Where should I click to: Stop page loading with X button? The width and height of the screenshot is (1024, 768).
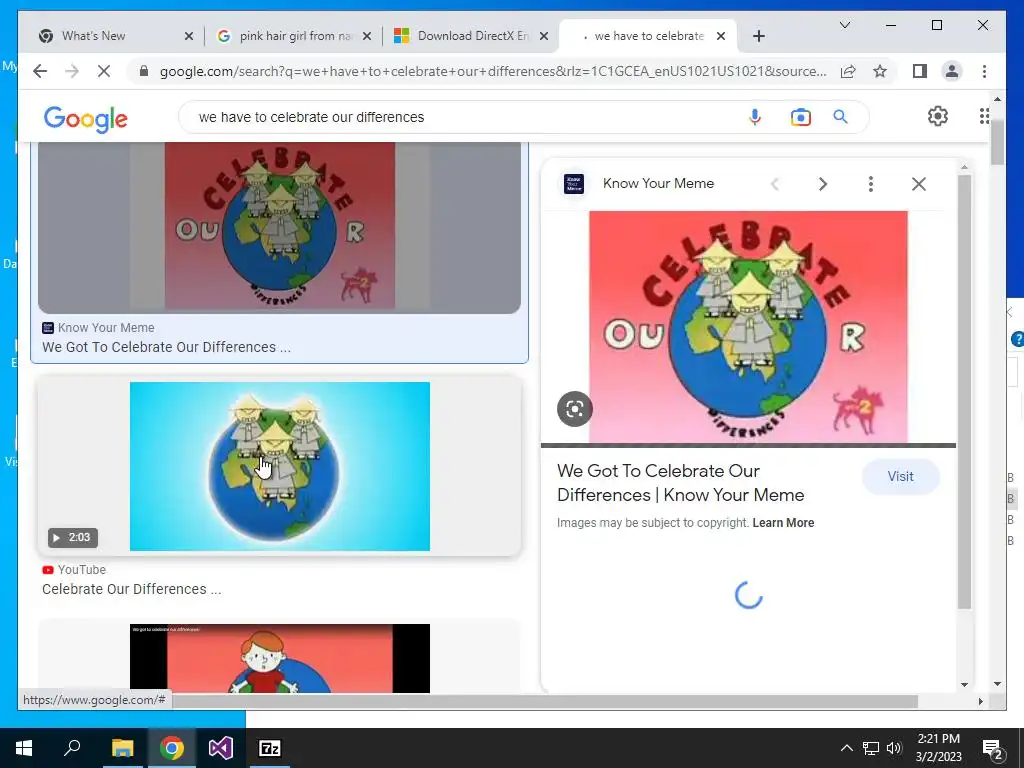104,71
